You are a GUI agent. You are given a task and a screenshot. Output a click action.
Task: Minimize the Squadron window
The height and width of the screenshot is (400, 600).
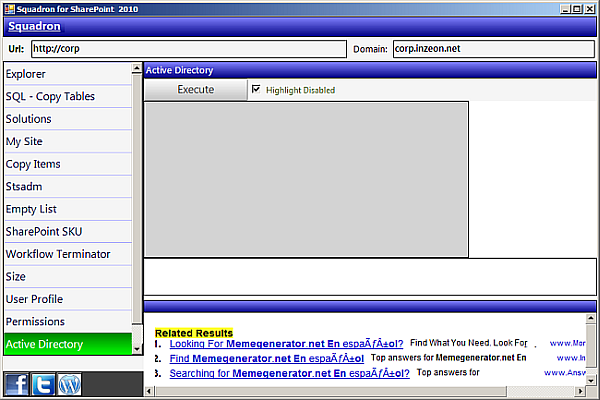point(565,9)
